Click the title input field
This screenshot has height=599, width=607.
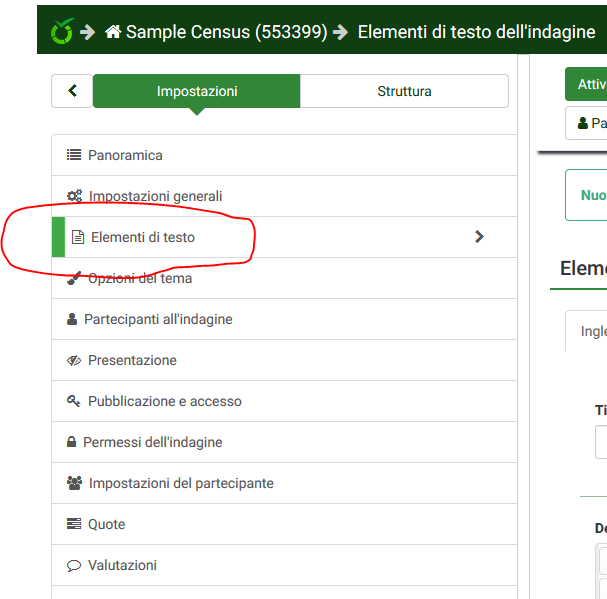point(600,442)
